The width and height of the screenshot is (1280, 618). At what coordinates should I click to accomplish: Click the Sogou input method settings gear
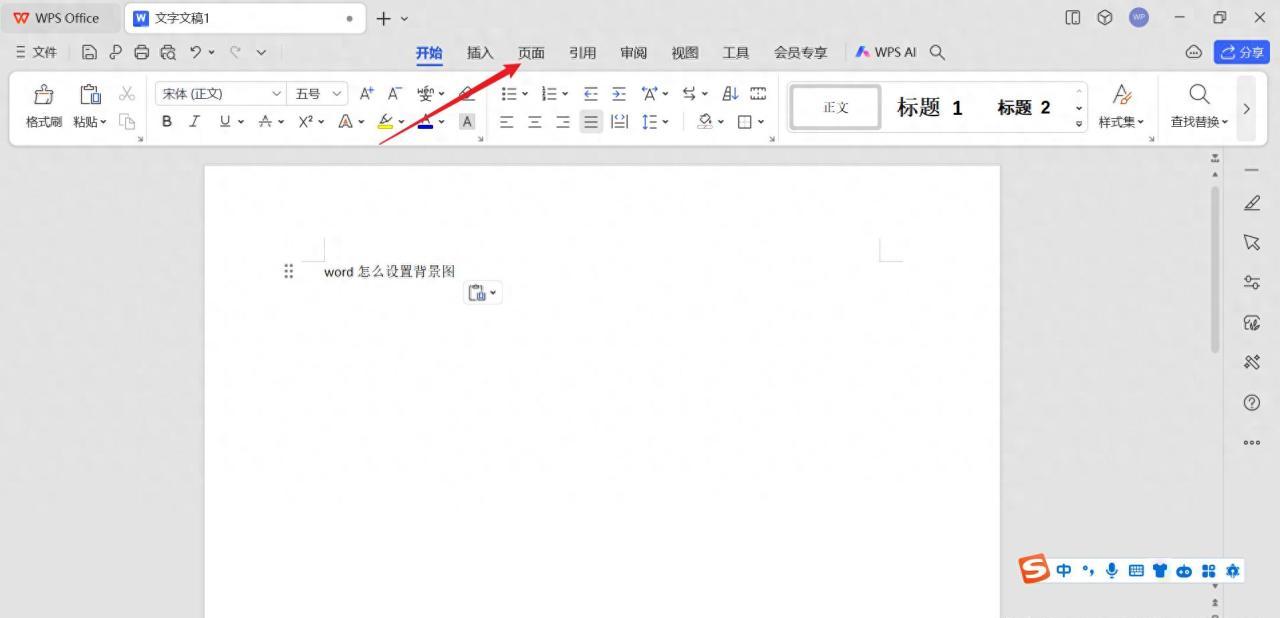(1233, 570)
